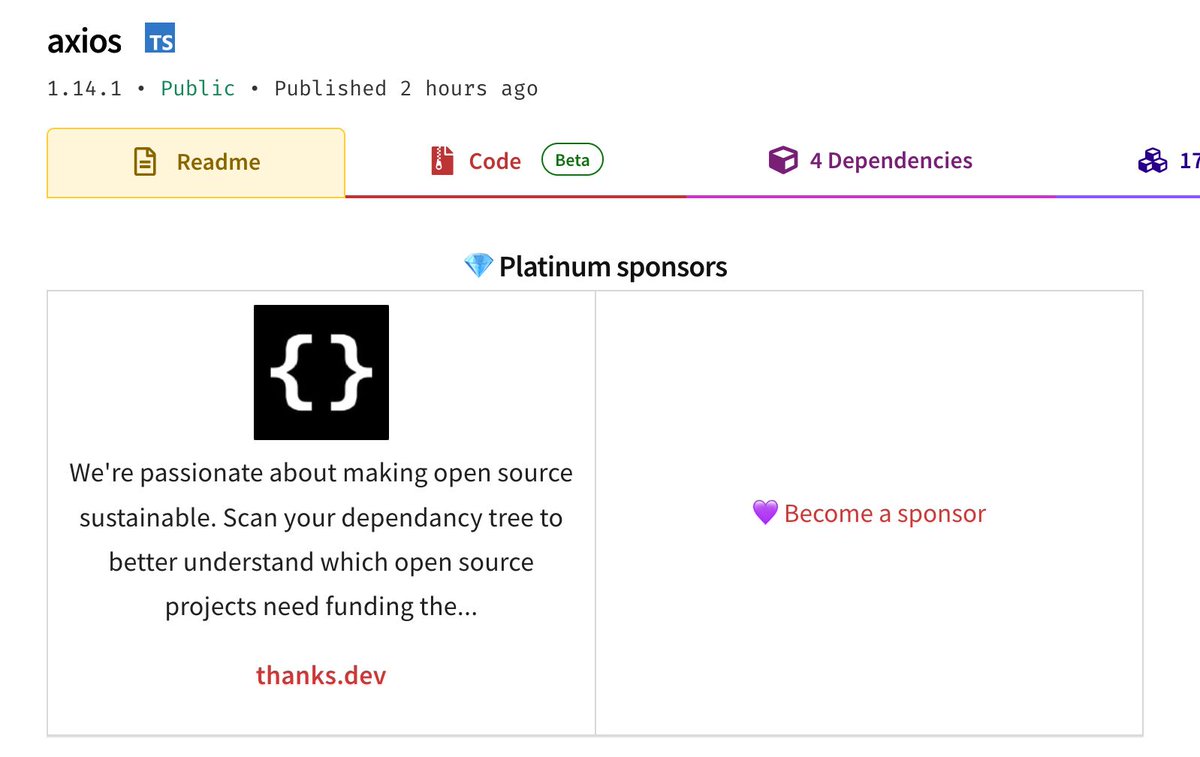Click the blue TS TypeScript badge
Viewport: 1200px width, 757px height.
tap(160, 41)
